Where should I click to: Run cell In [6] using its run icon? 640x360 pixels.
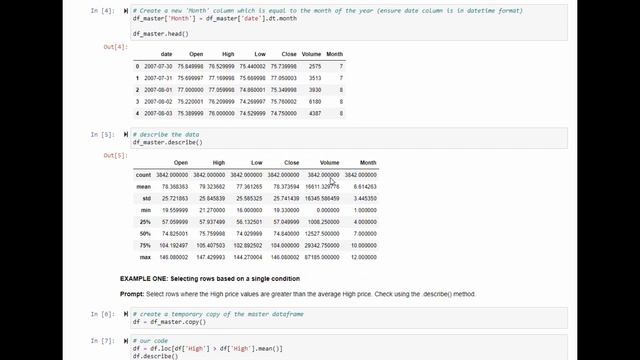126,314
